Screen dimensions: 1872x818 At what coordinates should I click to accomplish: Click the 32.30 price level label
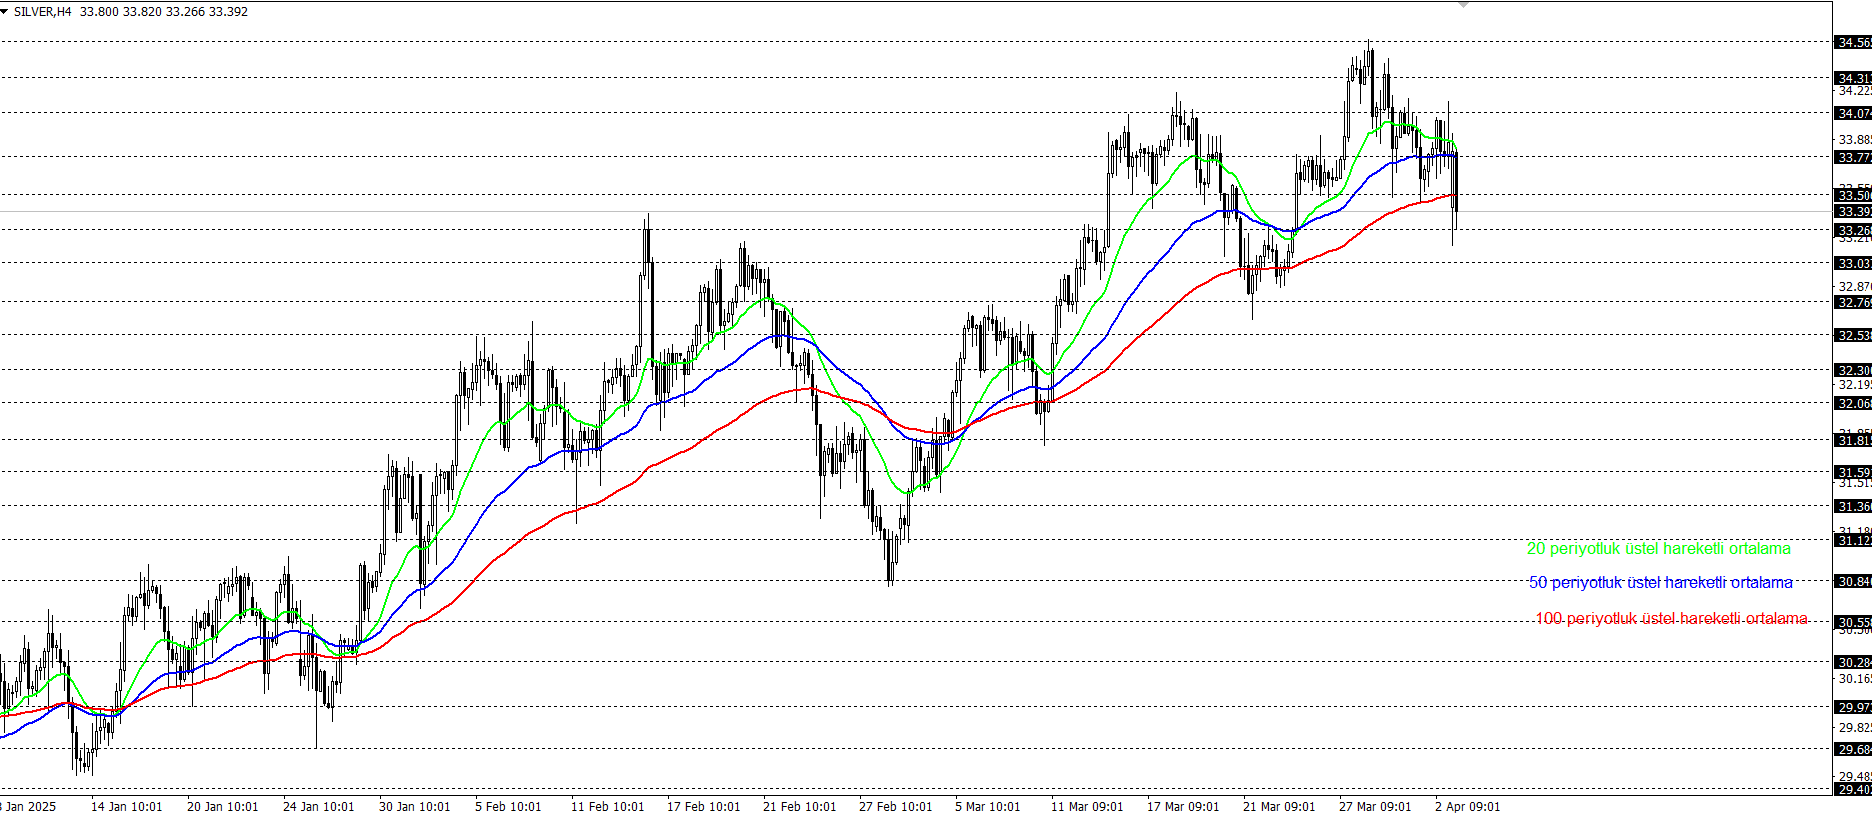coord(1853,370)
